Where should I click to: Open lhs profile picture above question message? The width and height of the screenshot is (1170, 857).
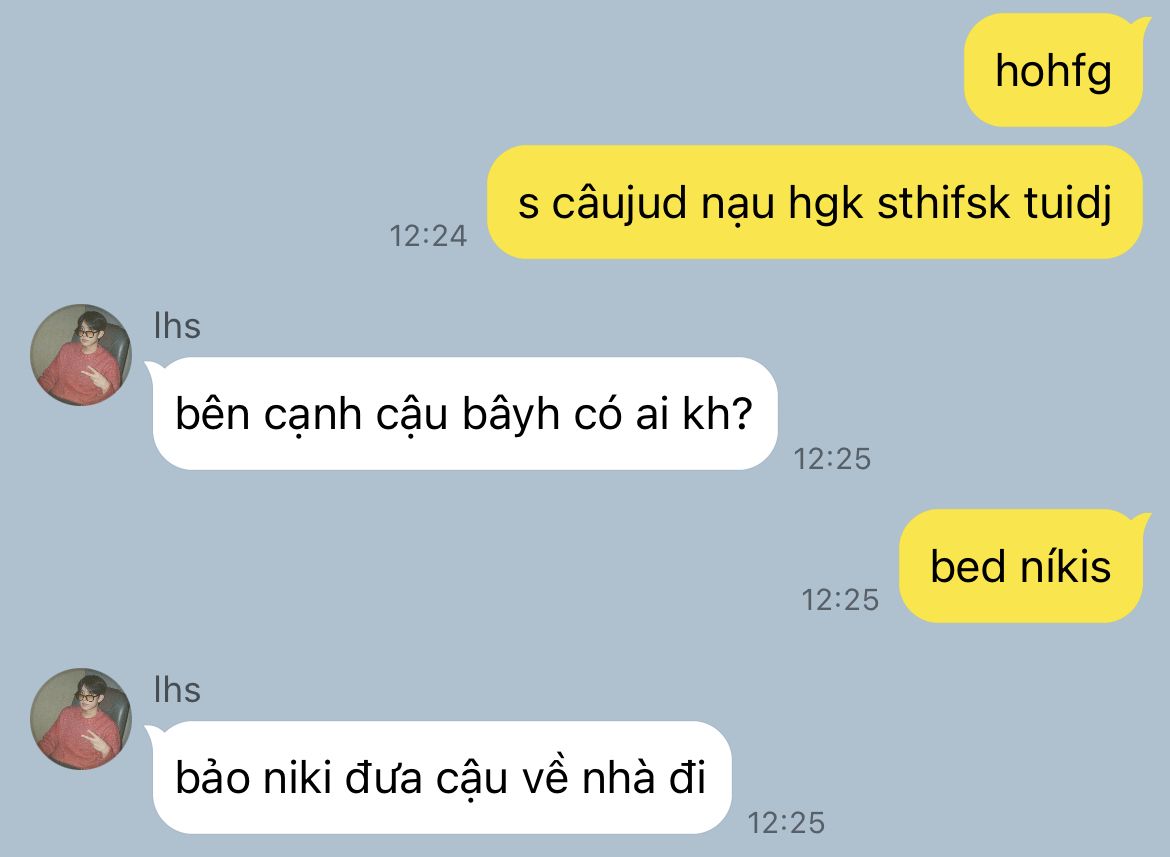[81, 355]
